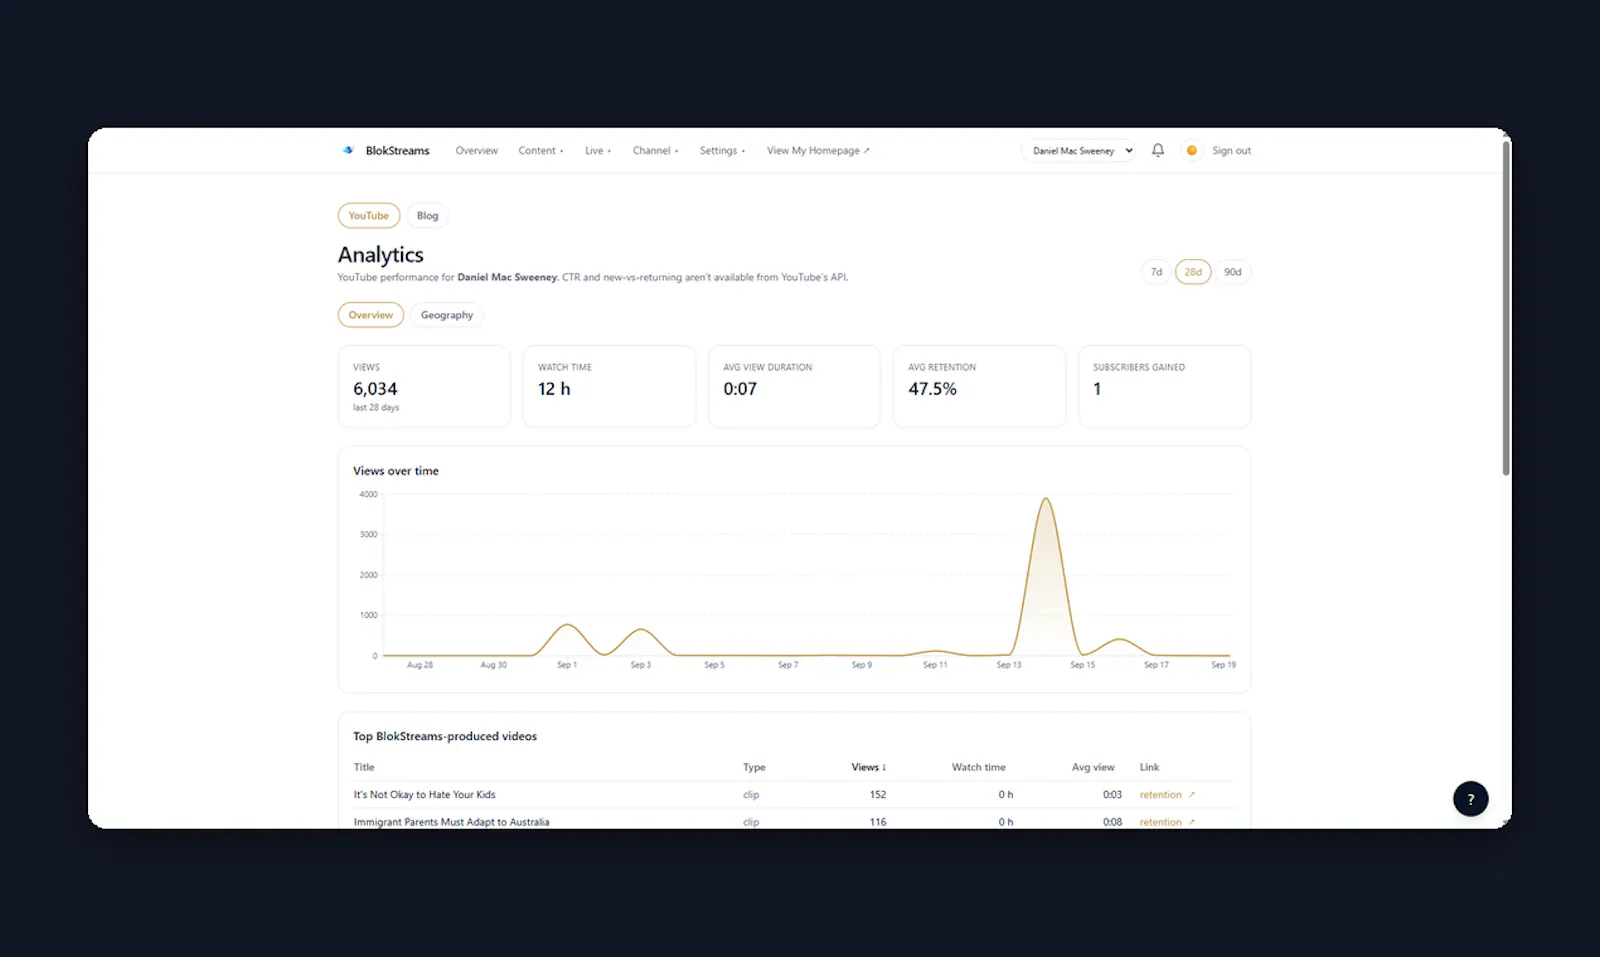
Task: Click the Watch time column header
Action: tap(978, 767)
